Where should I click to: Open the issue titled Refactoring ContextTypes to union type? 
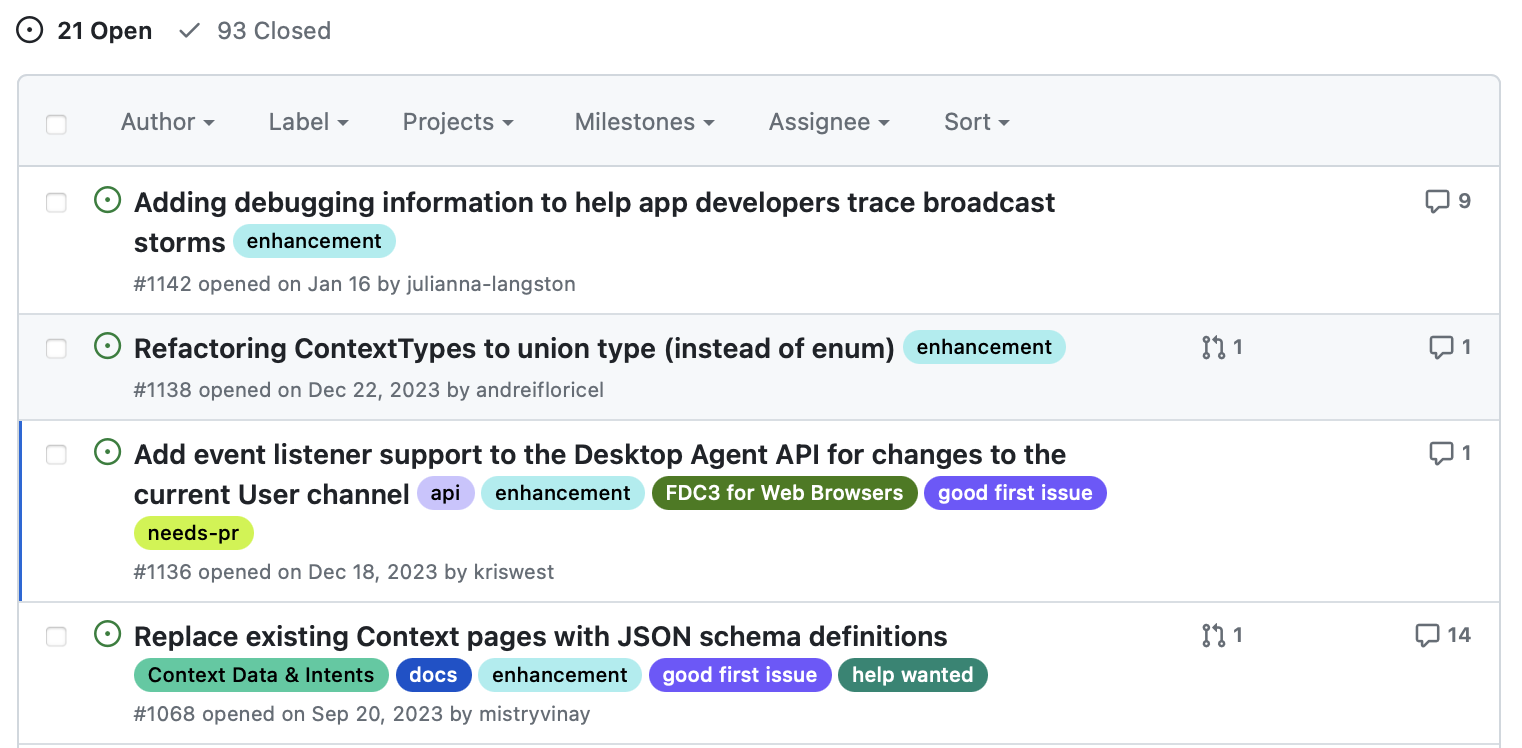click(x=513, y=348)
